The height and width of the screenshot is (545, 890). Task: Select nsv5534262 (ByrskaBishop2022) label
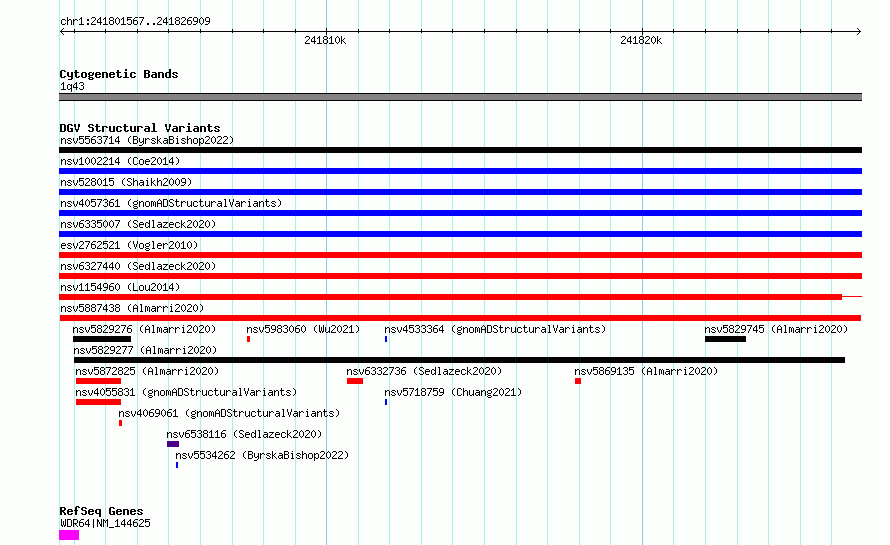(x=262, y=455)
